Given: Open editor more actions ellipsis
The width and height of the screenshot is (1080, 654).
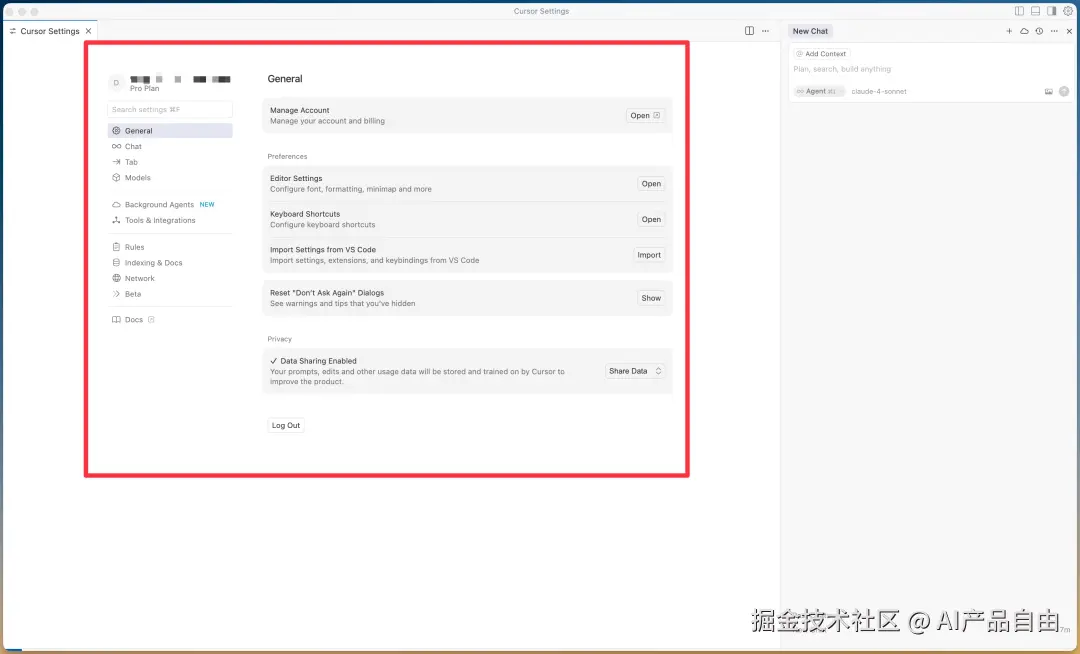Looking at the screenshot, I should point(765,31).
